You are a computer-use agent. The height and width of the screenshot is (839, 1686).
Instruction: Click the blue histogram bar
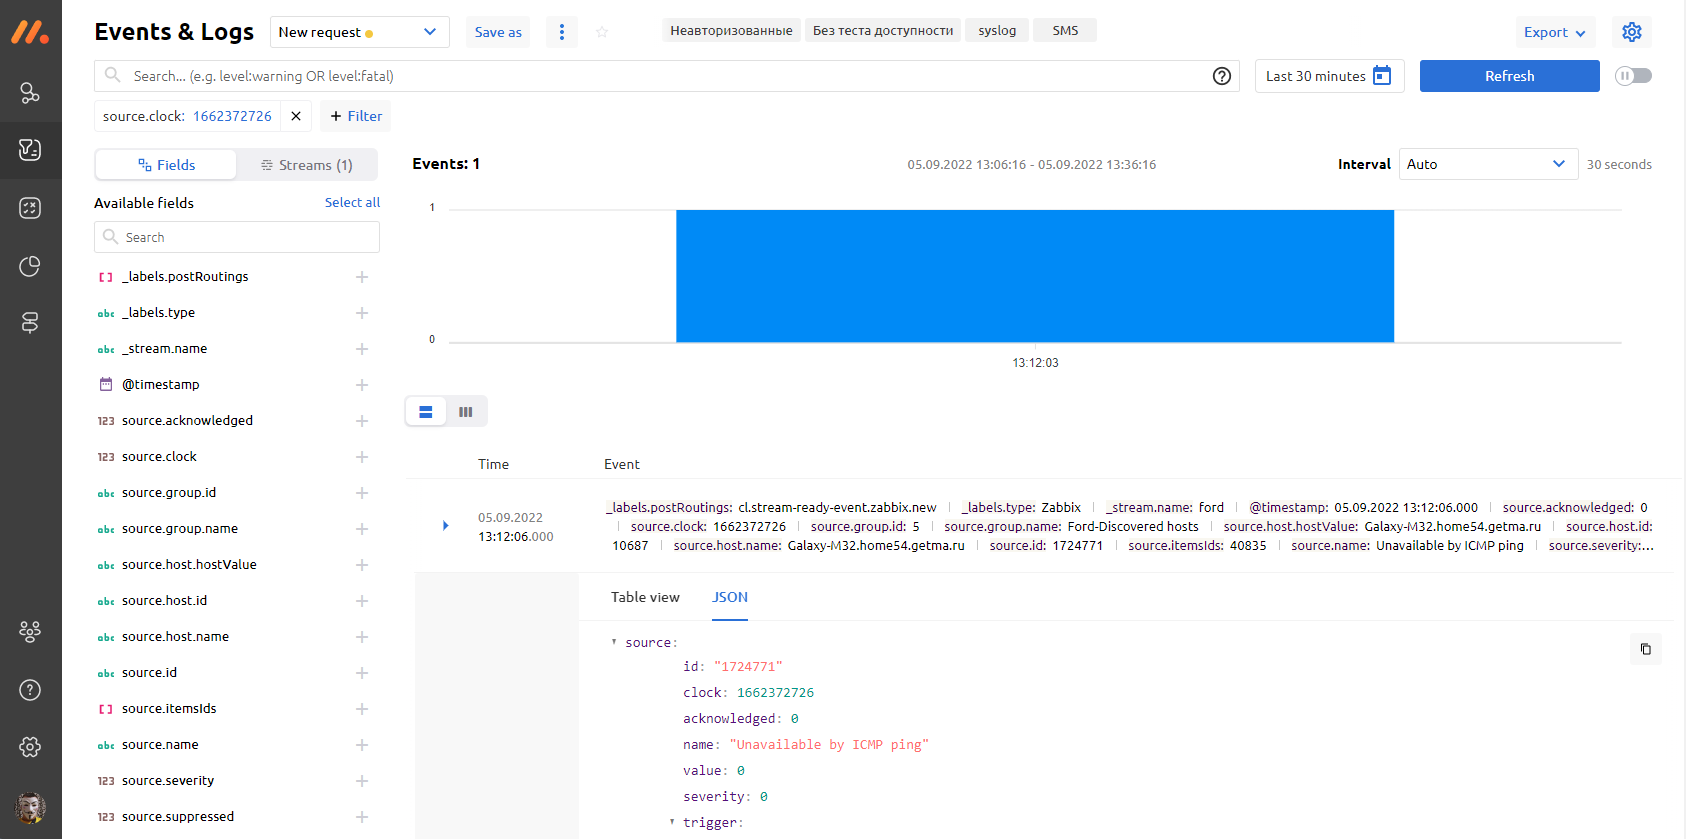(1034, 276)
